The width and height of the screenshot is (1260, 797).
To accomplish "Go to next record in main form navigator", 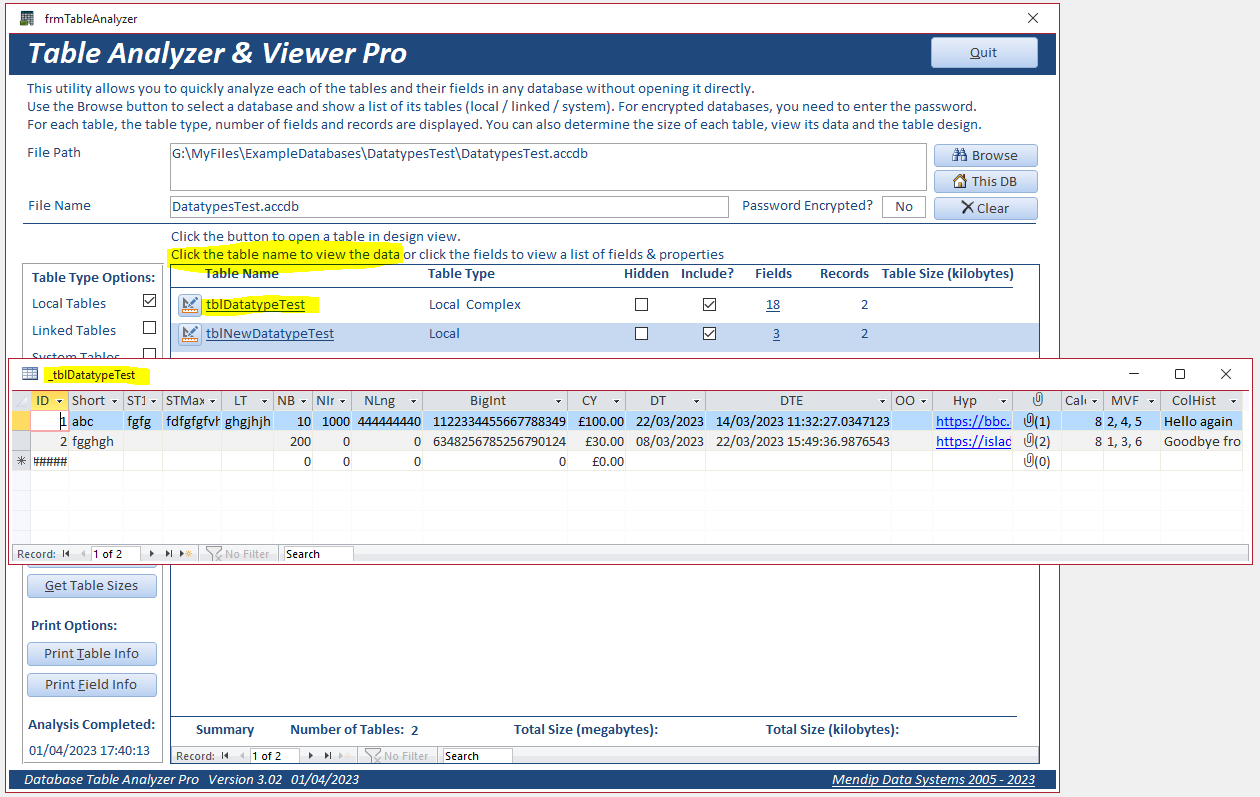I will [312, 756].
